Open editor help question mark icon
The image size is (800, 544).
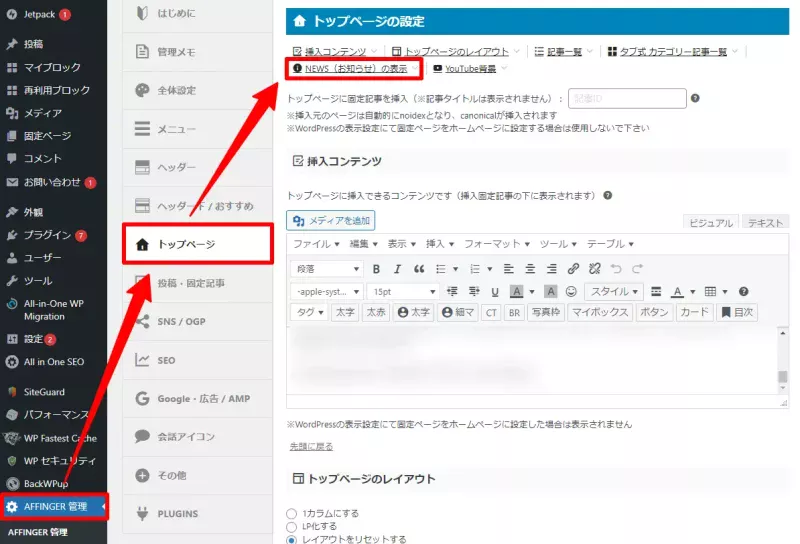[x=743, y=291]
